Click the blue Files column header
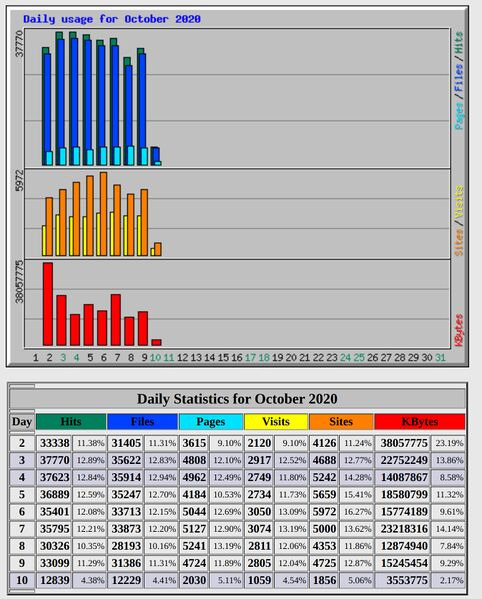This screenshot has height=599, width=482. [142, 421]
